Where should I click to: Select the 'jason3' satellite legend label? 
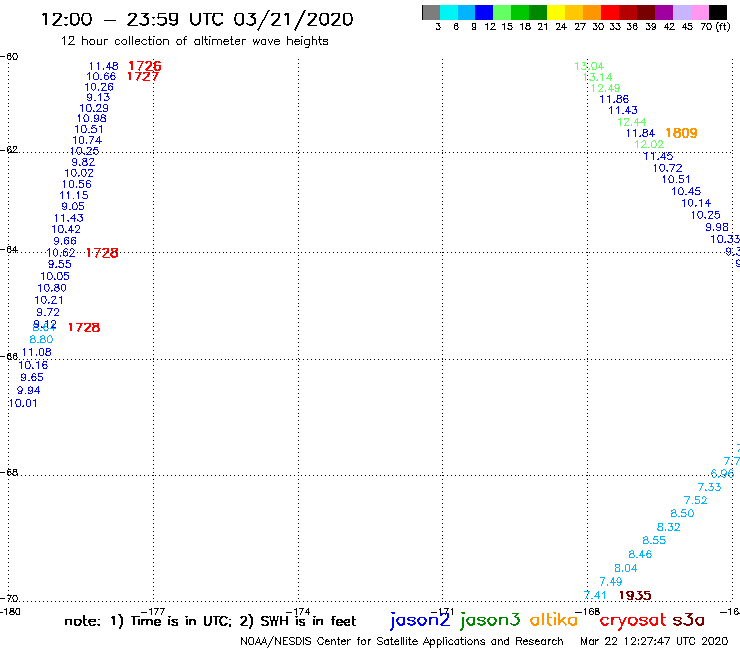coord(490,620)
